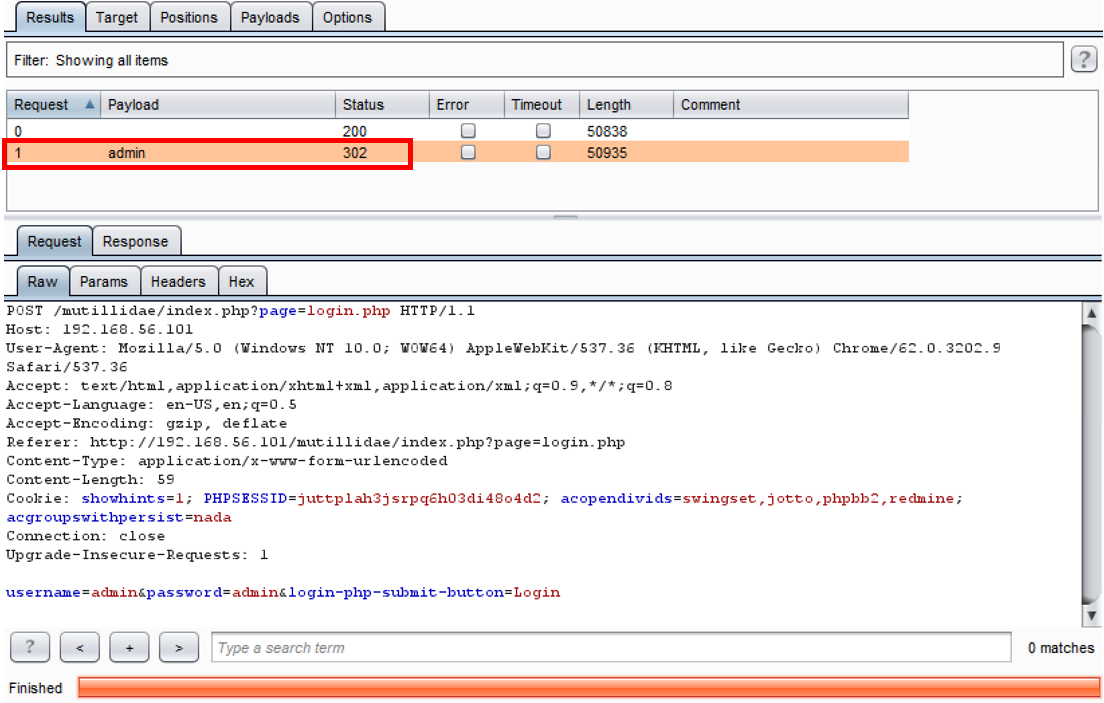This screenshot has width=1104, height=703.
Task: Click the filter help question mark icon
Action: click(1084, 60)
